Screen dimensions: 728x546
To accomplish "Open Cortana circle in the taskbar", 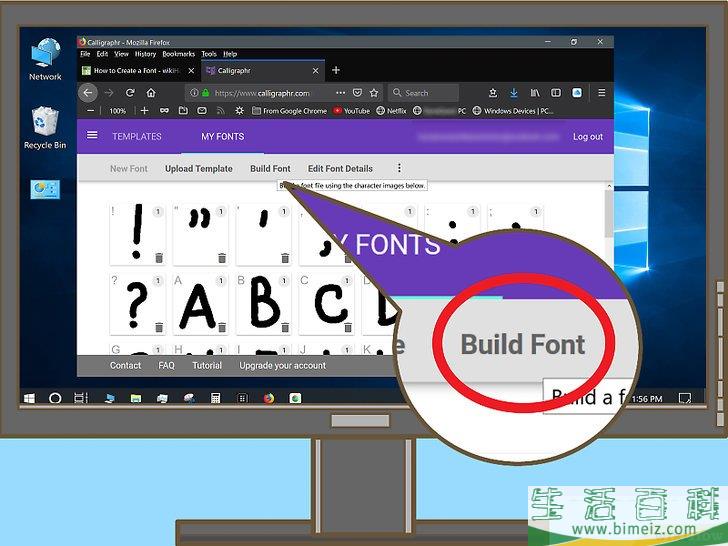I will click(x=55, y=398).
